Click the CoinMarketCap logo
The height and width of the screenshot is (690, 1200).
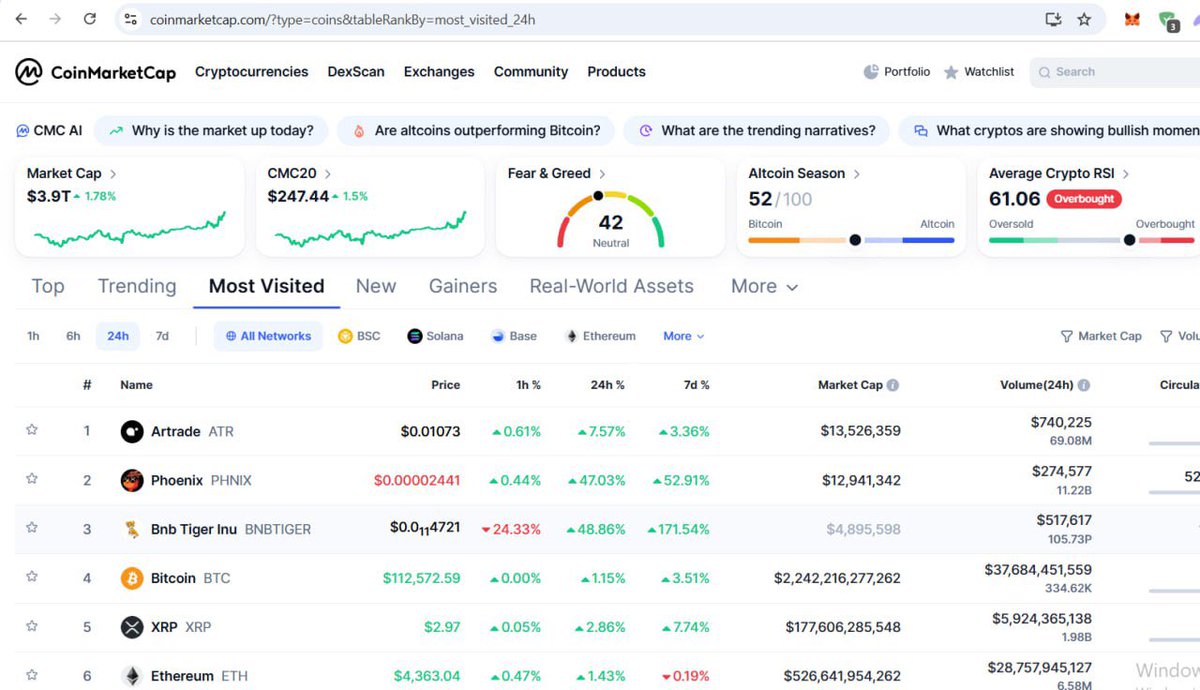tap(95, 72)
